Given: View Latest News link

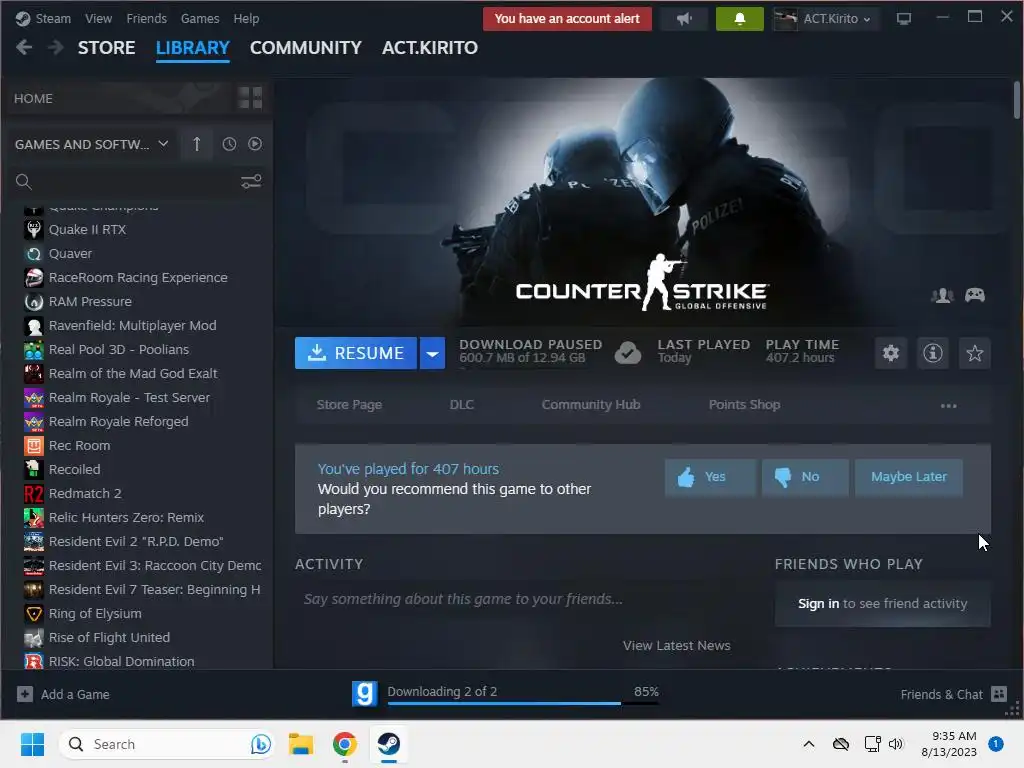Looking at the screenshot, I should tap(677, 645).
